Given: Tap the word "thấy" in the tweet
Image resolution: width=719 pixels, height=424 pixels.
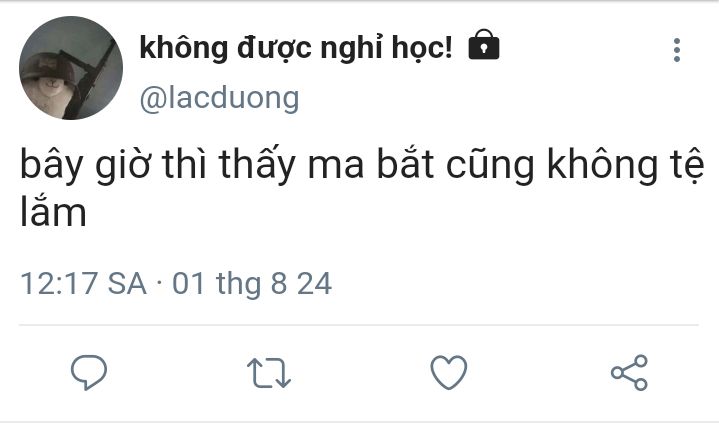Looking at the screenshot, I should point(257,164).
